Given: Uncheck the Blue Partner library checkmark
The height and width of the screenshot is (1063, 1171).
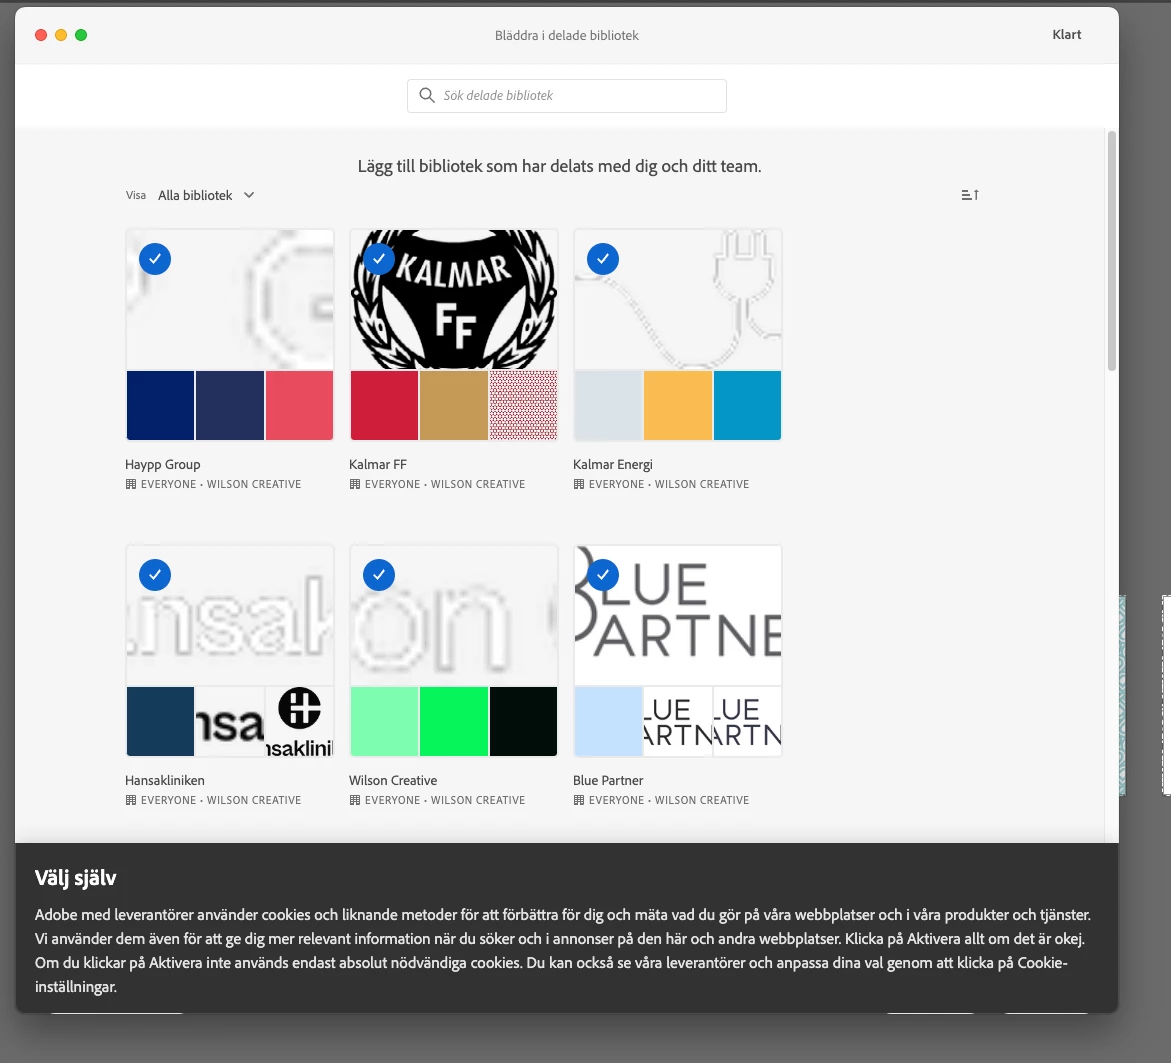Looking at the screenshot, I should [x=603, y=574].
